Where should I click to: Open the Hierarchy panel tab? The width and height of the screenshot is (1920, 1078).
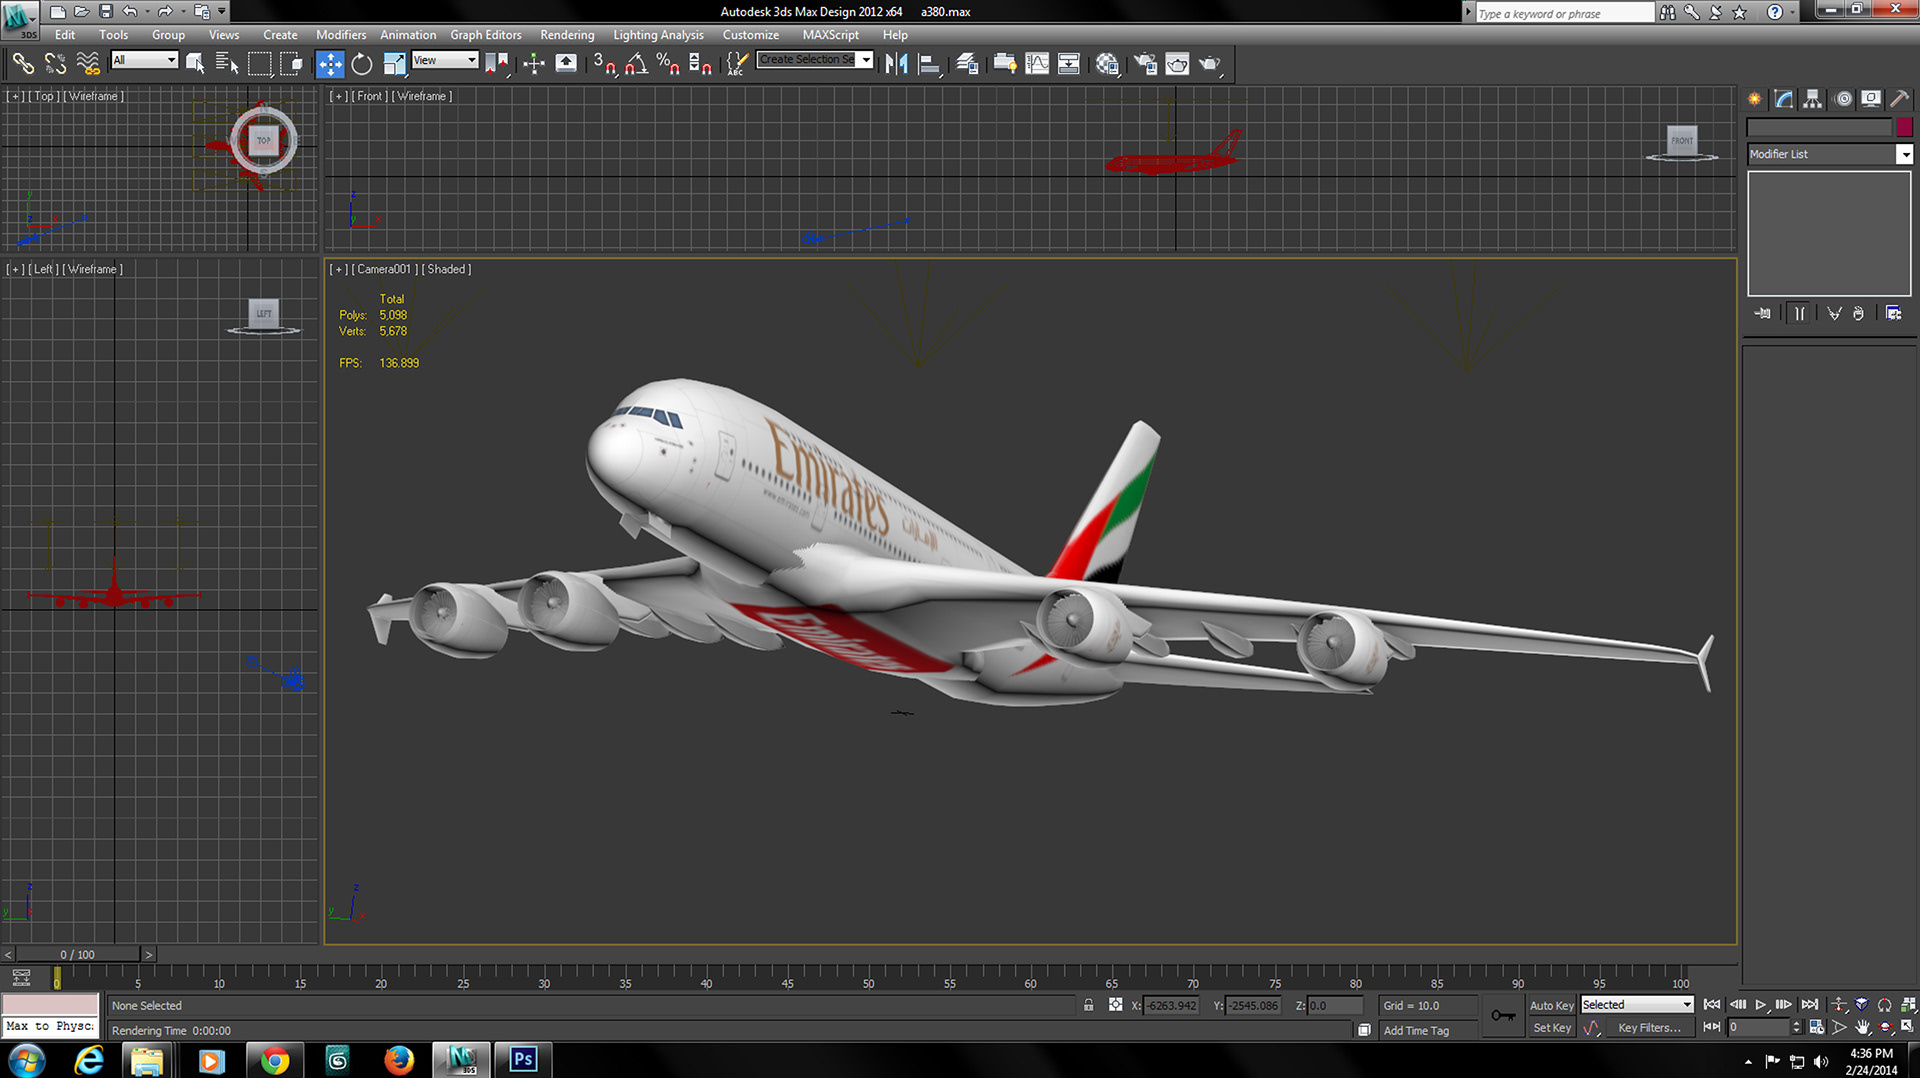[1812, 99]
